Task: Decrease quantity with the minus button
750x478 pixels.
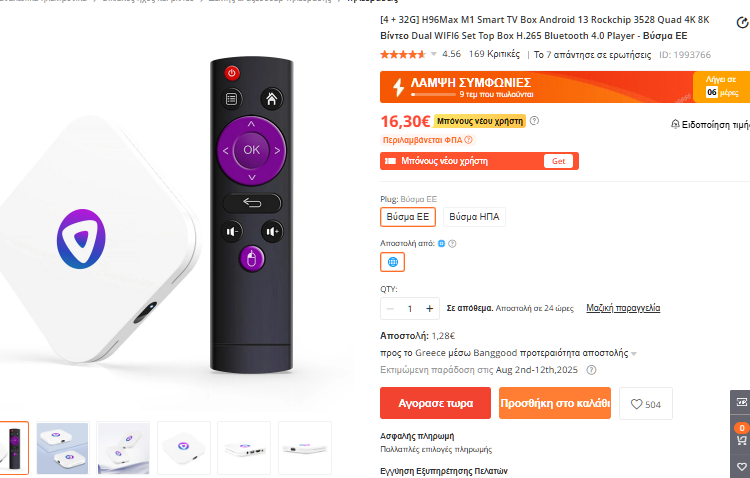Action: (390, 309)
